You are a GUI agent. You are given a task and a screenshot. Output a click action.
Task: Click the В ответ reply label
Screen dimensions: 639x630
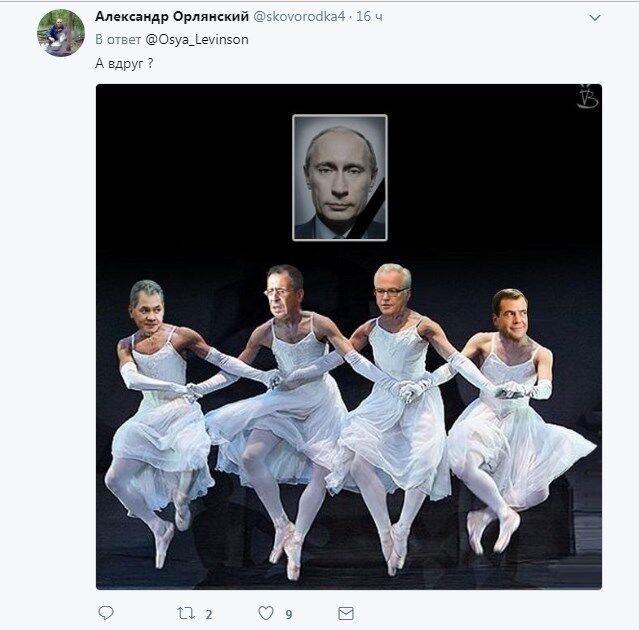tap(118, 40)
